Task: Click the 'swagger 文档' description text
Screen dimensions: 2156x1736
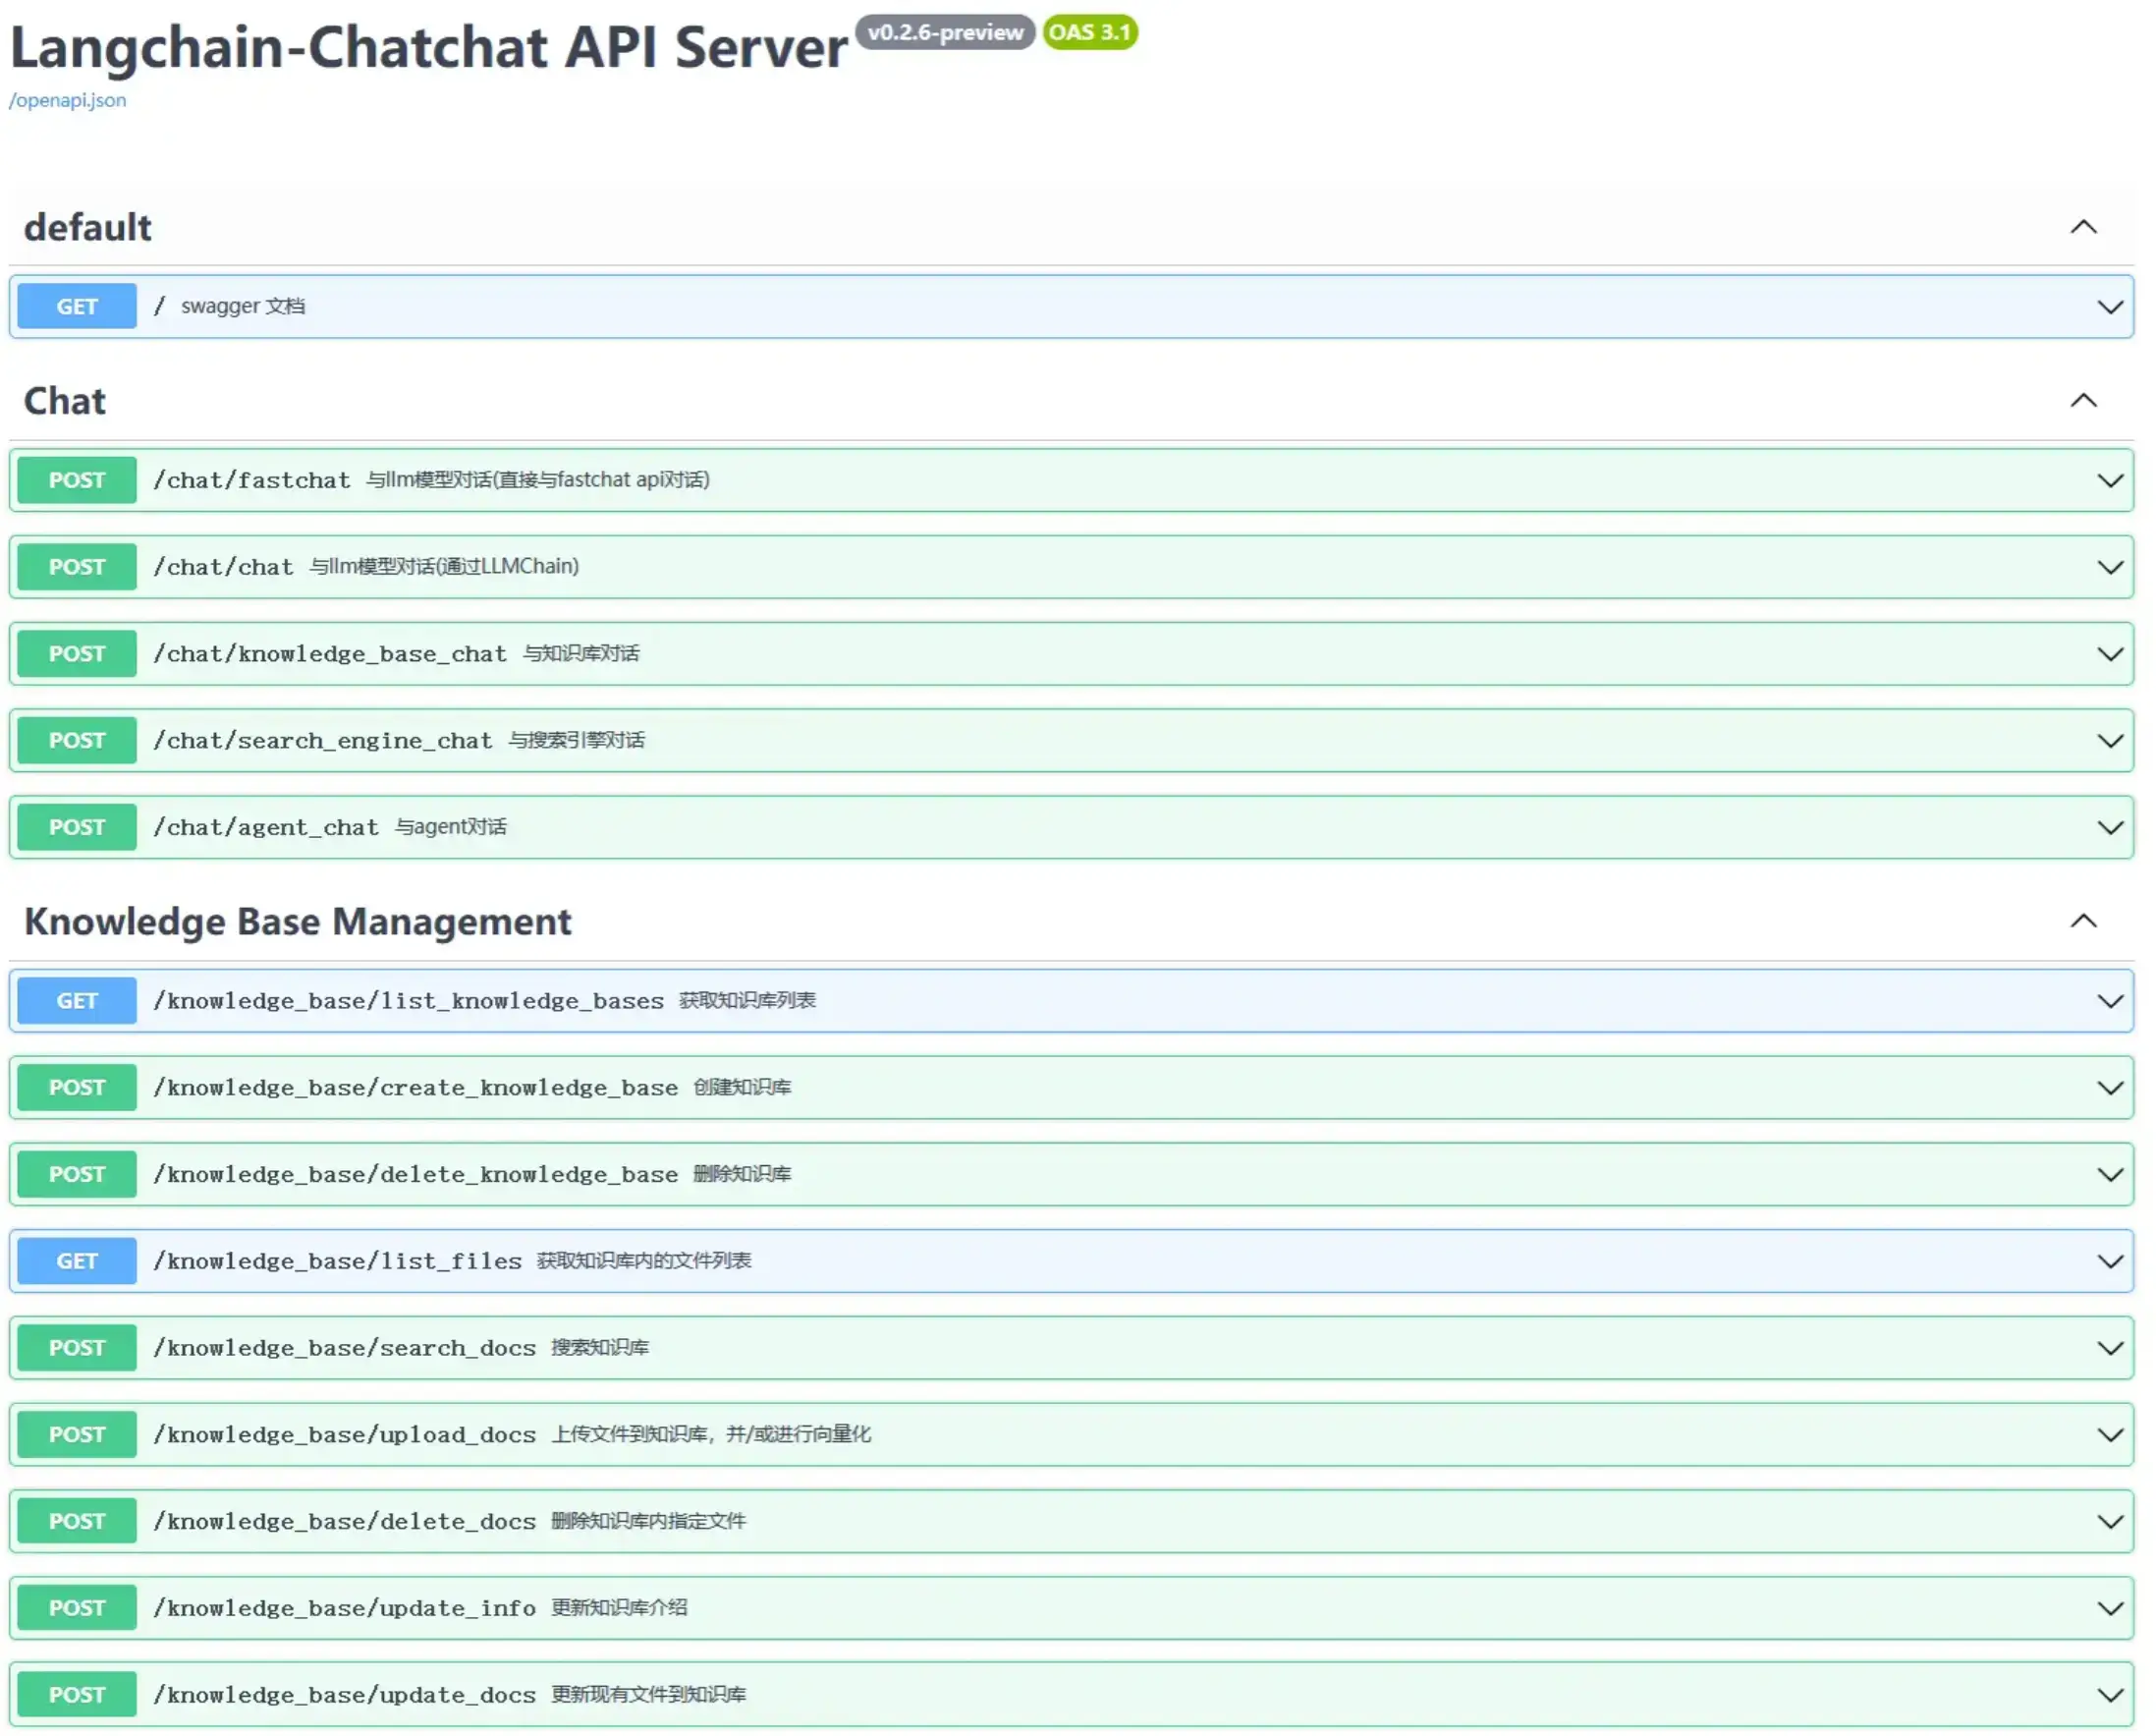Action: coord(243,306)
